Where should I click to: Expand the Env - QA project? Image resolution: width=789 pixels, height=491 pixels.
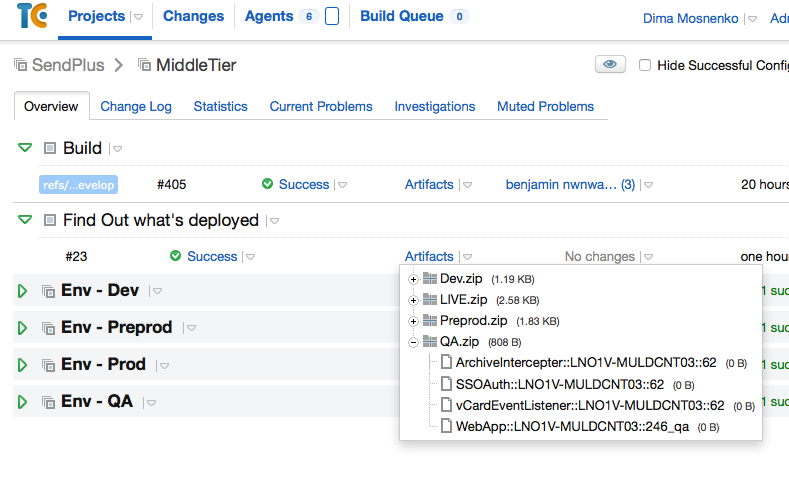pyautogui.click(x=22, y=402)
